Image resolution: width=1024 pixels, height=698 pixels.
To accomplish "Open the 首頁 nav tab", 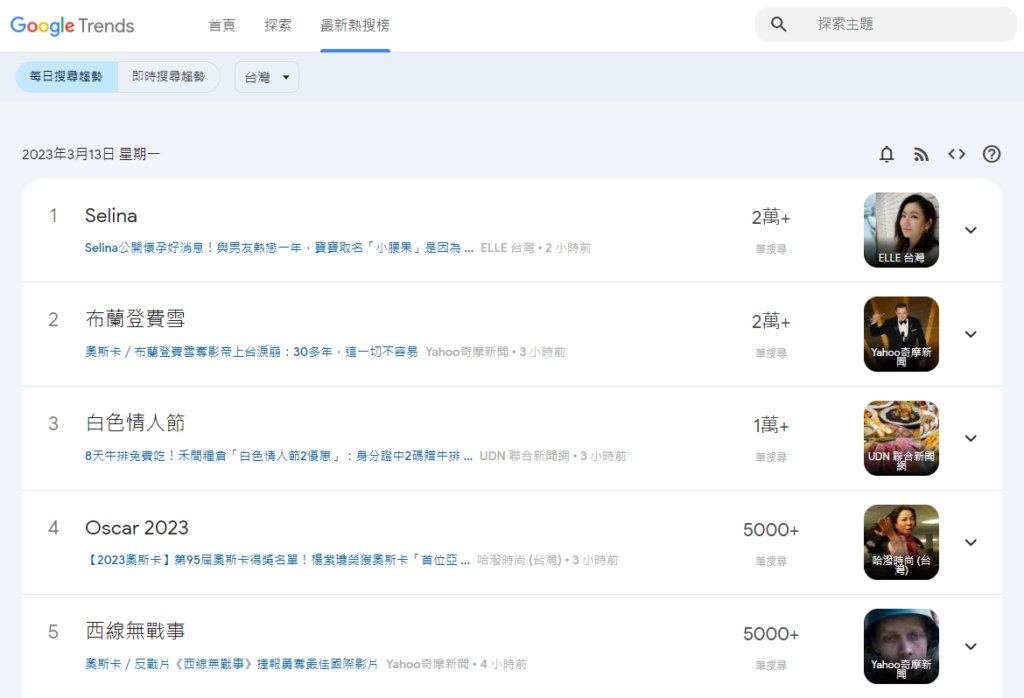I will (222, 25).
